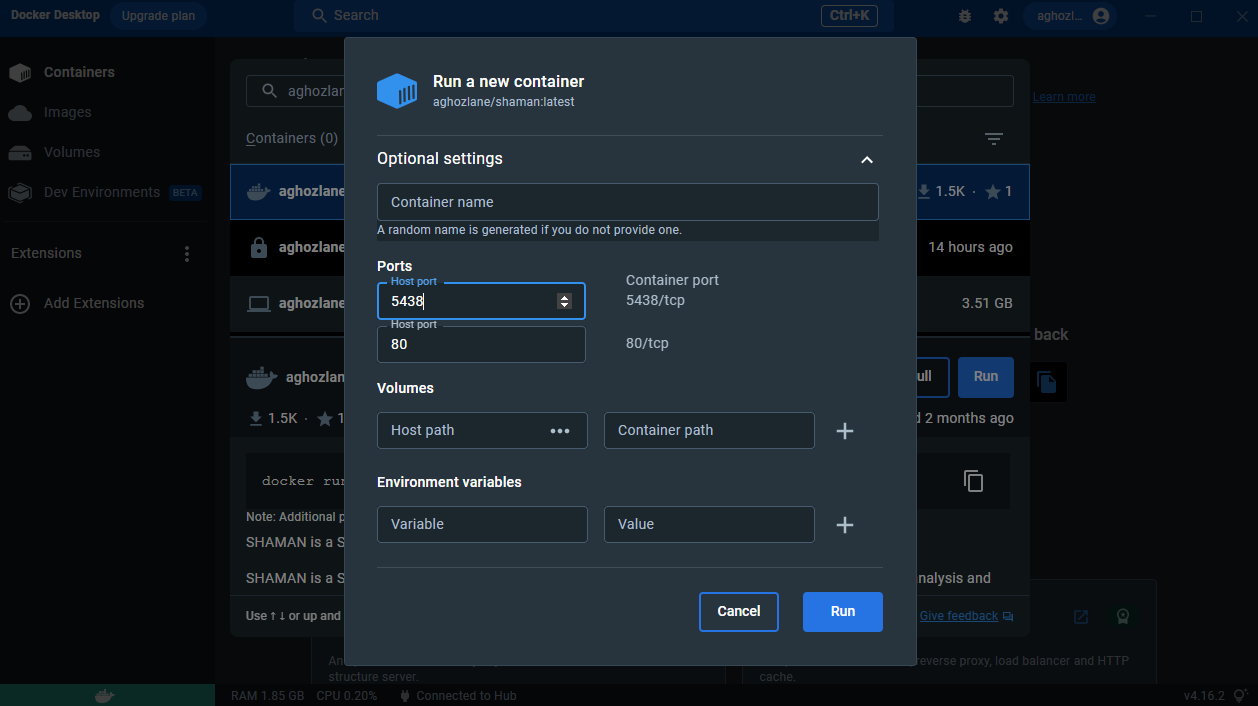The height and width of the screenshot is (706, 1258).
Task: Click the Docker whale icon in status bar
Action: (103, 695)
